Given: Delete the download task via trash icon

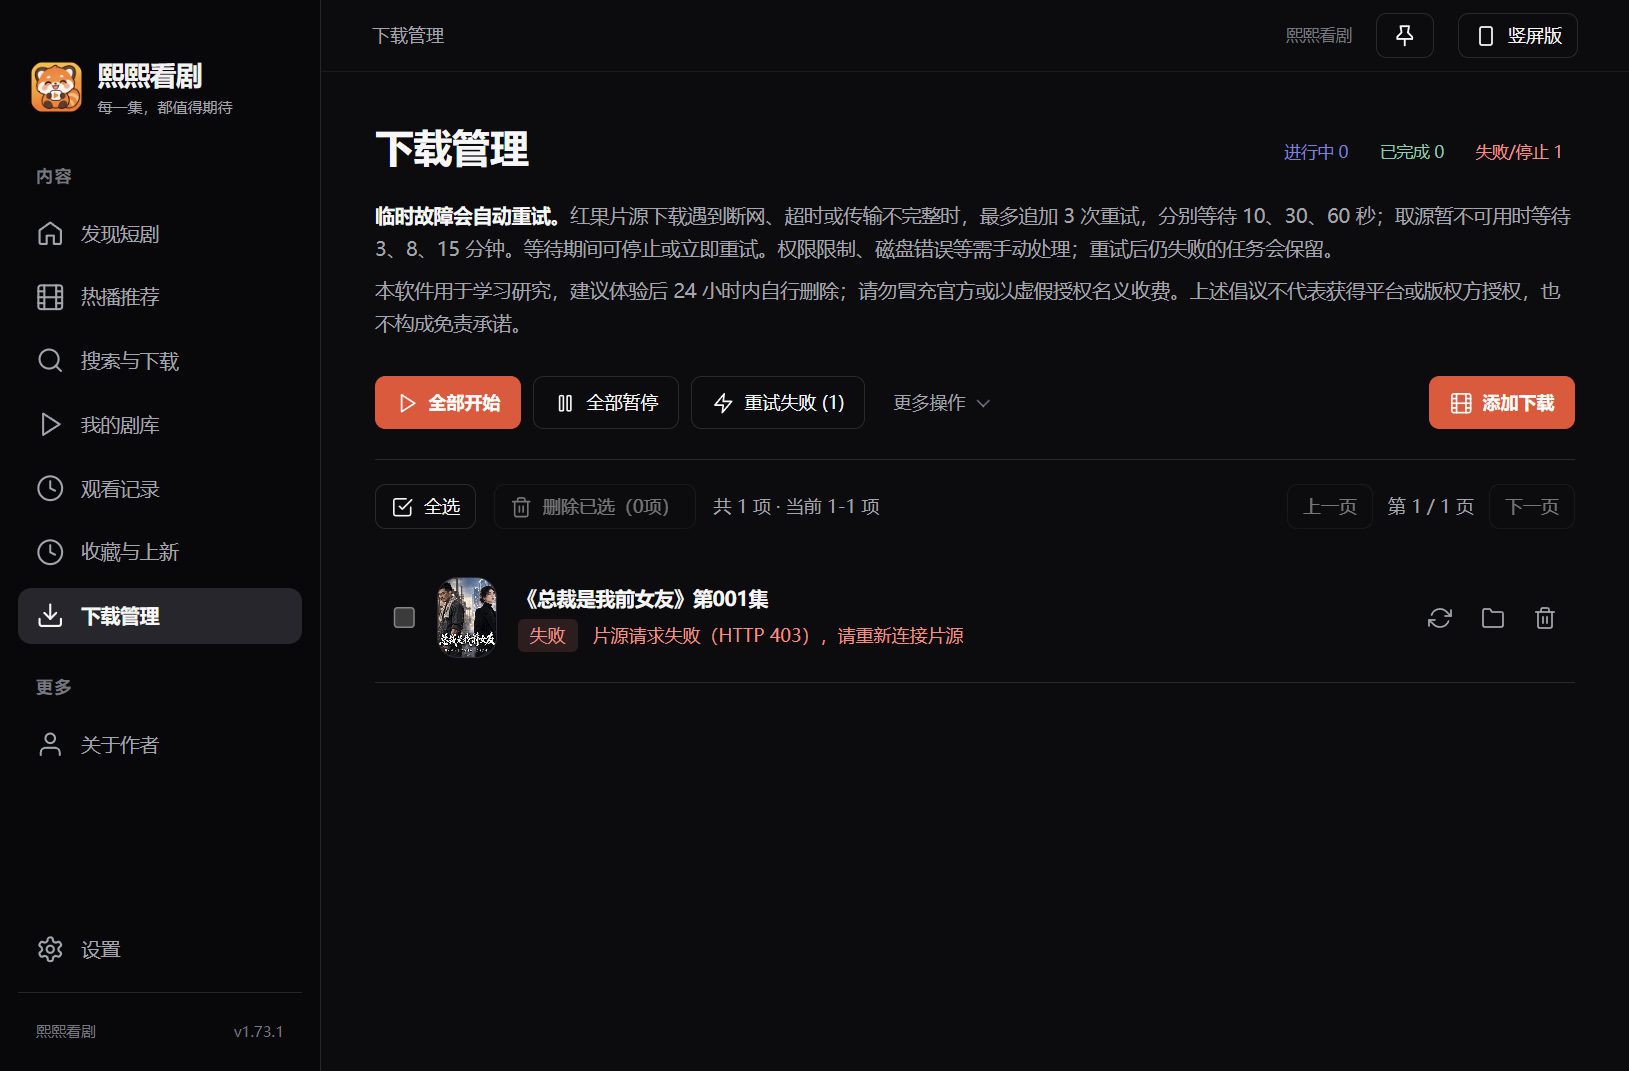Looking at the screenshot, I should coord(1545,618).
